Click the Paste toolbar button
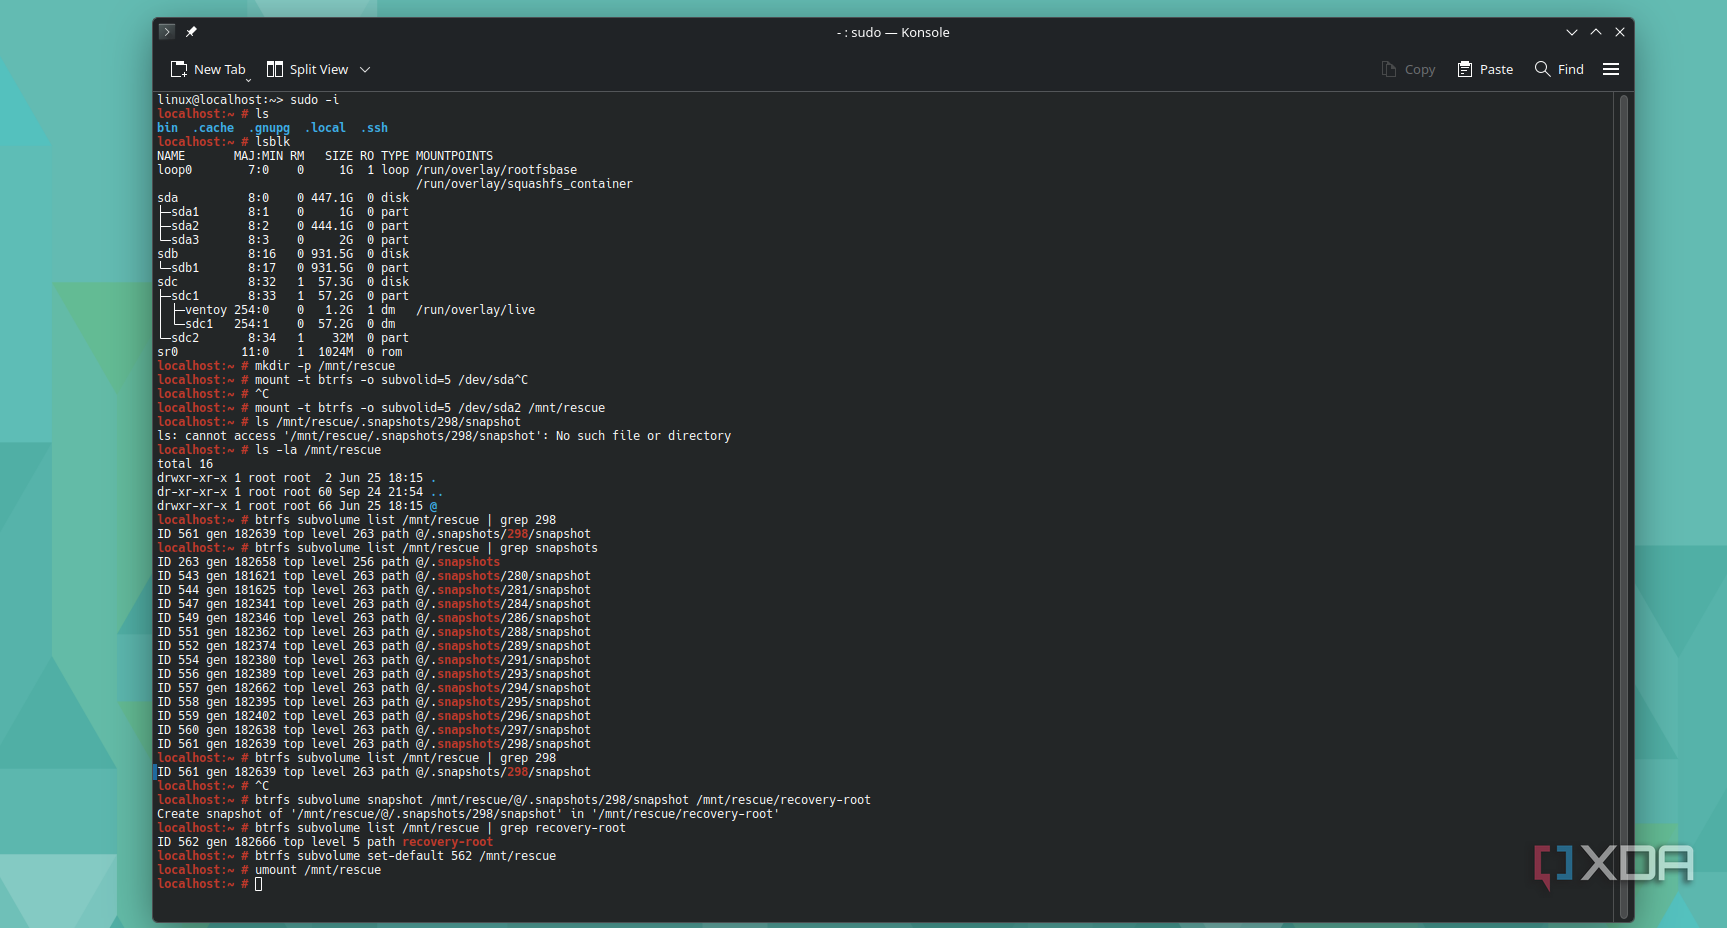Viewport: 1727px width, 928px height. pos(1485,69)
